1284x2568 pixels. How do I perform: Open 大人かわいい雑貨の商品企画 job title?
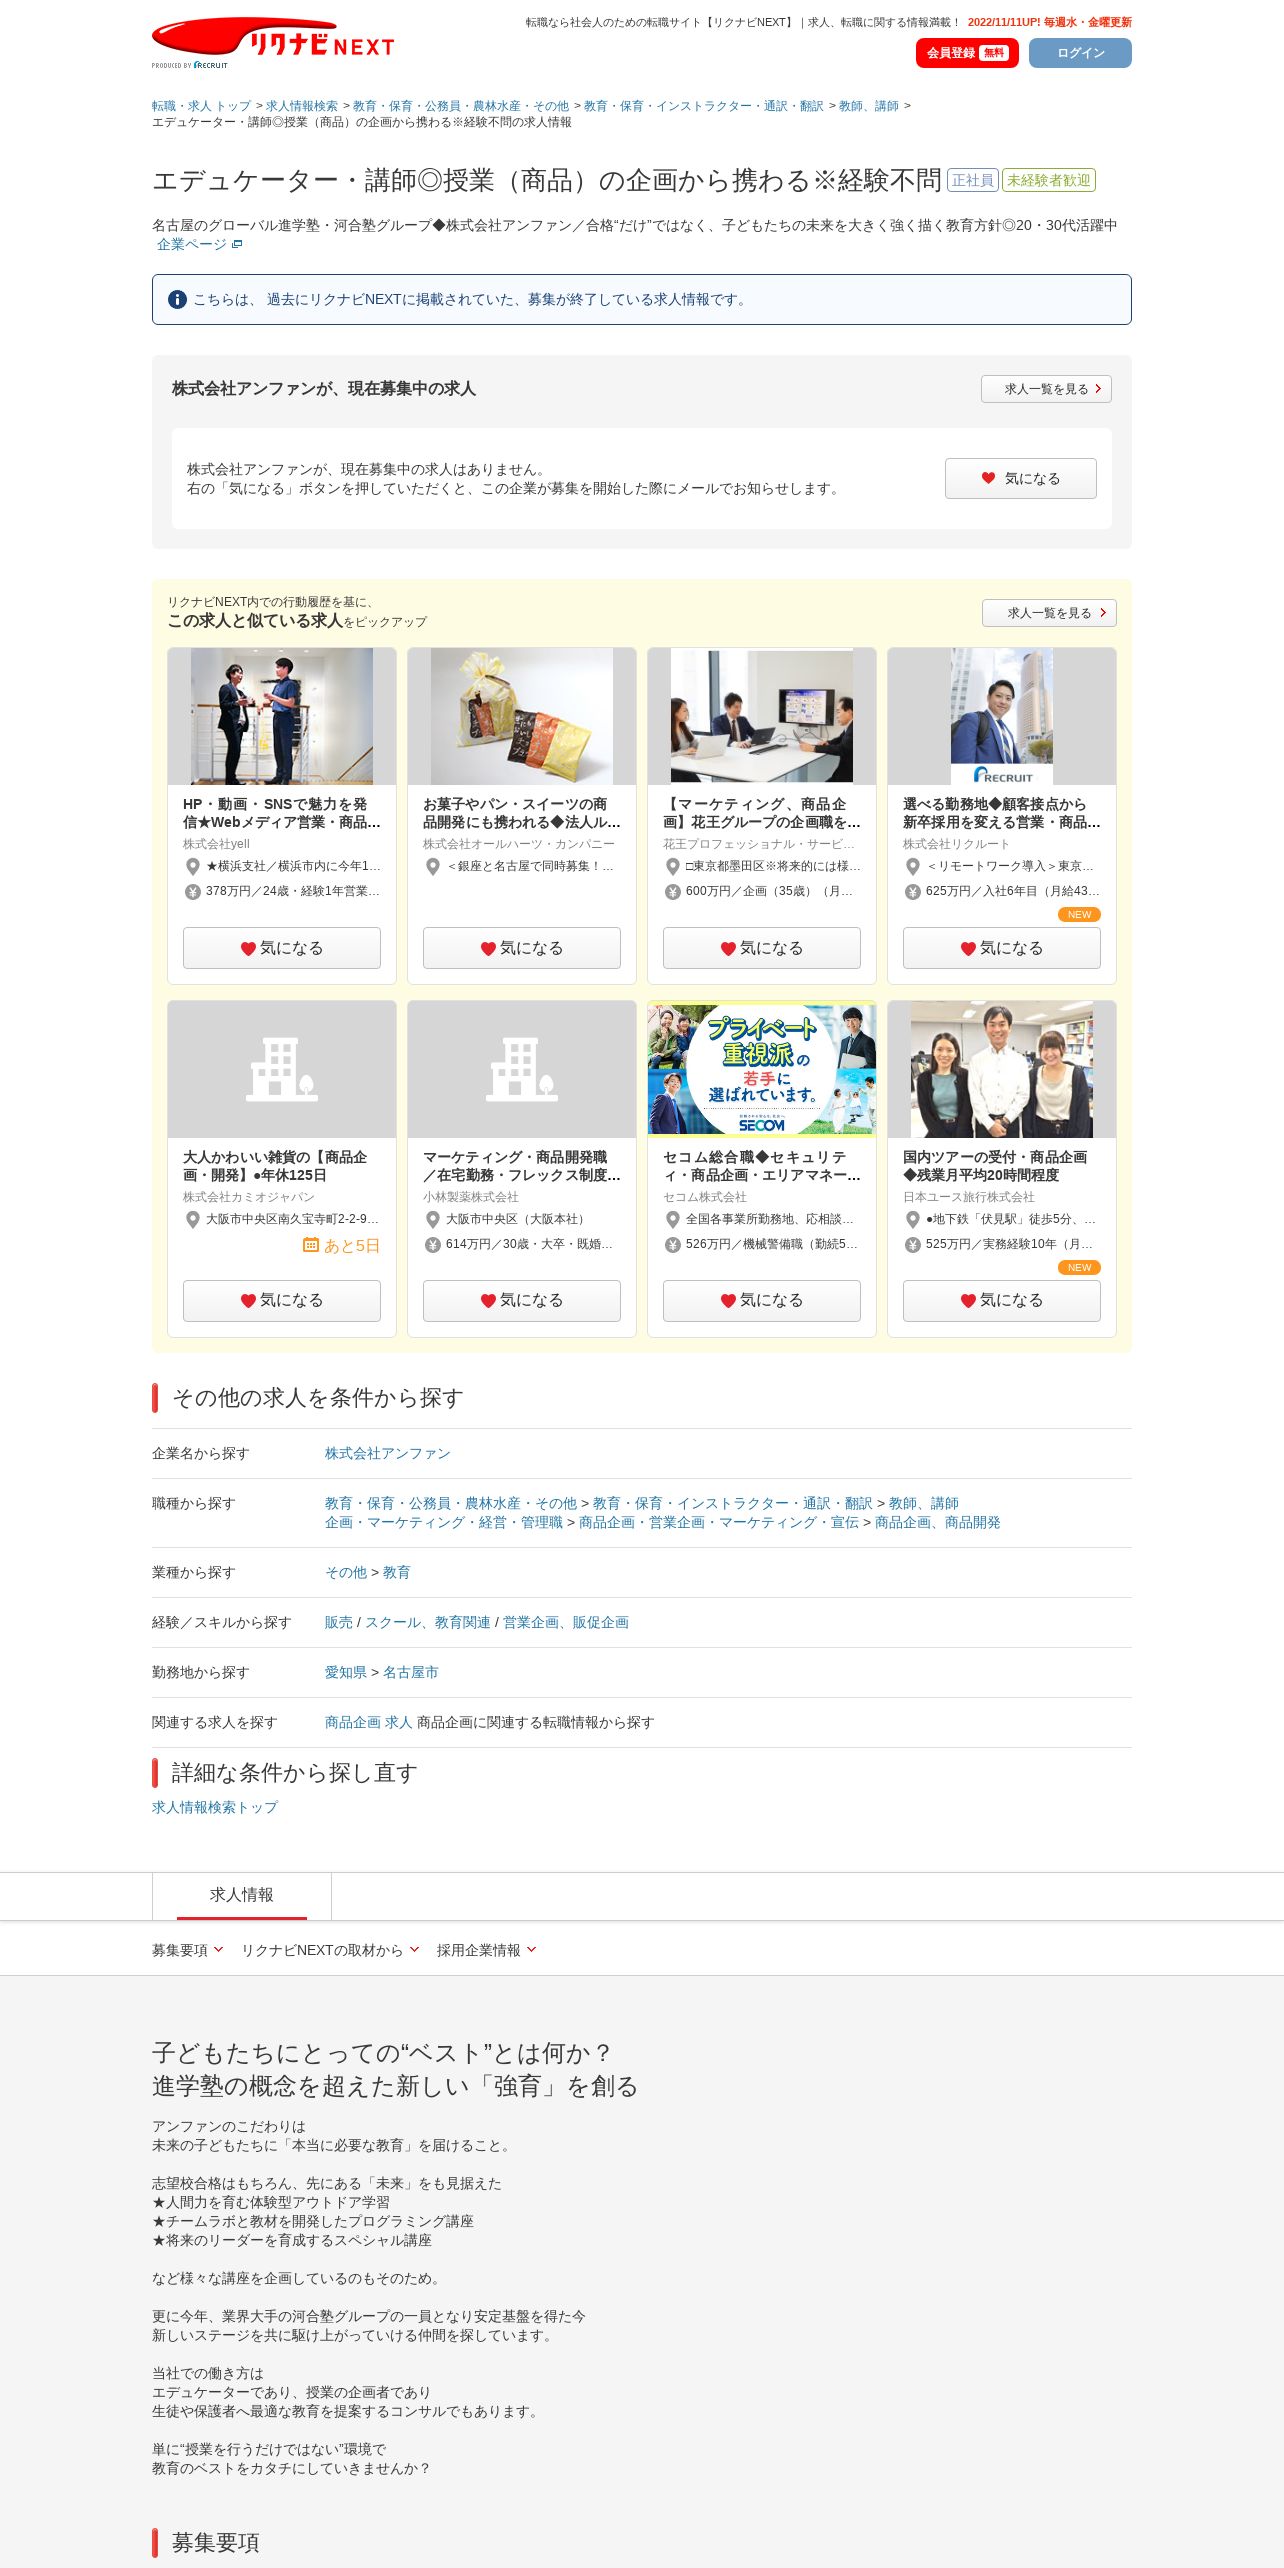[x=275, y=1166]
